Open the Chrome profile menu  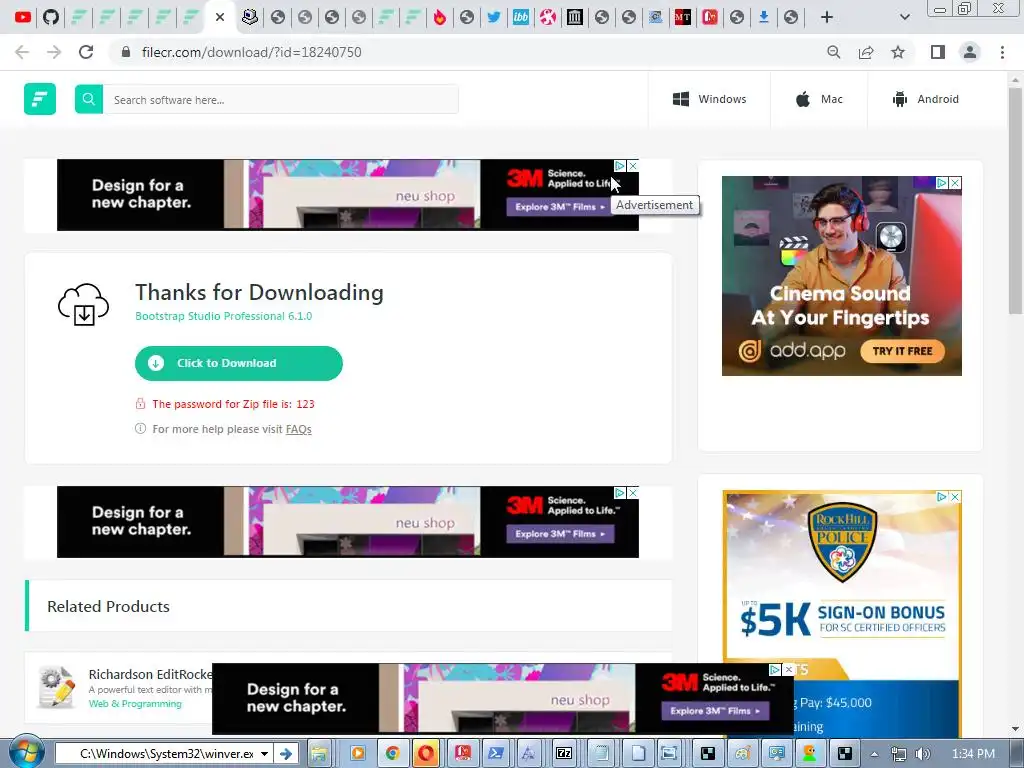click(970, 52)
